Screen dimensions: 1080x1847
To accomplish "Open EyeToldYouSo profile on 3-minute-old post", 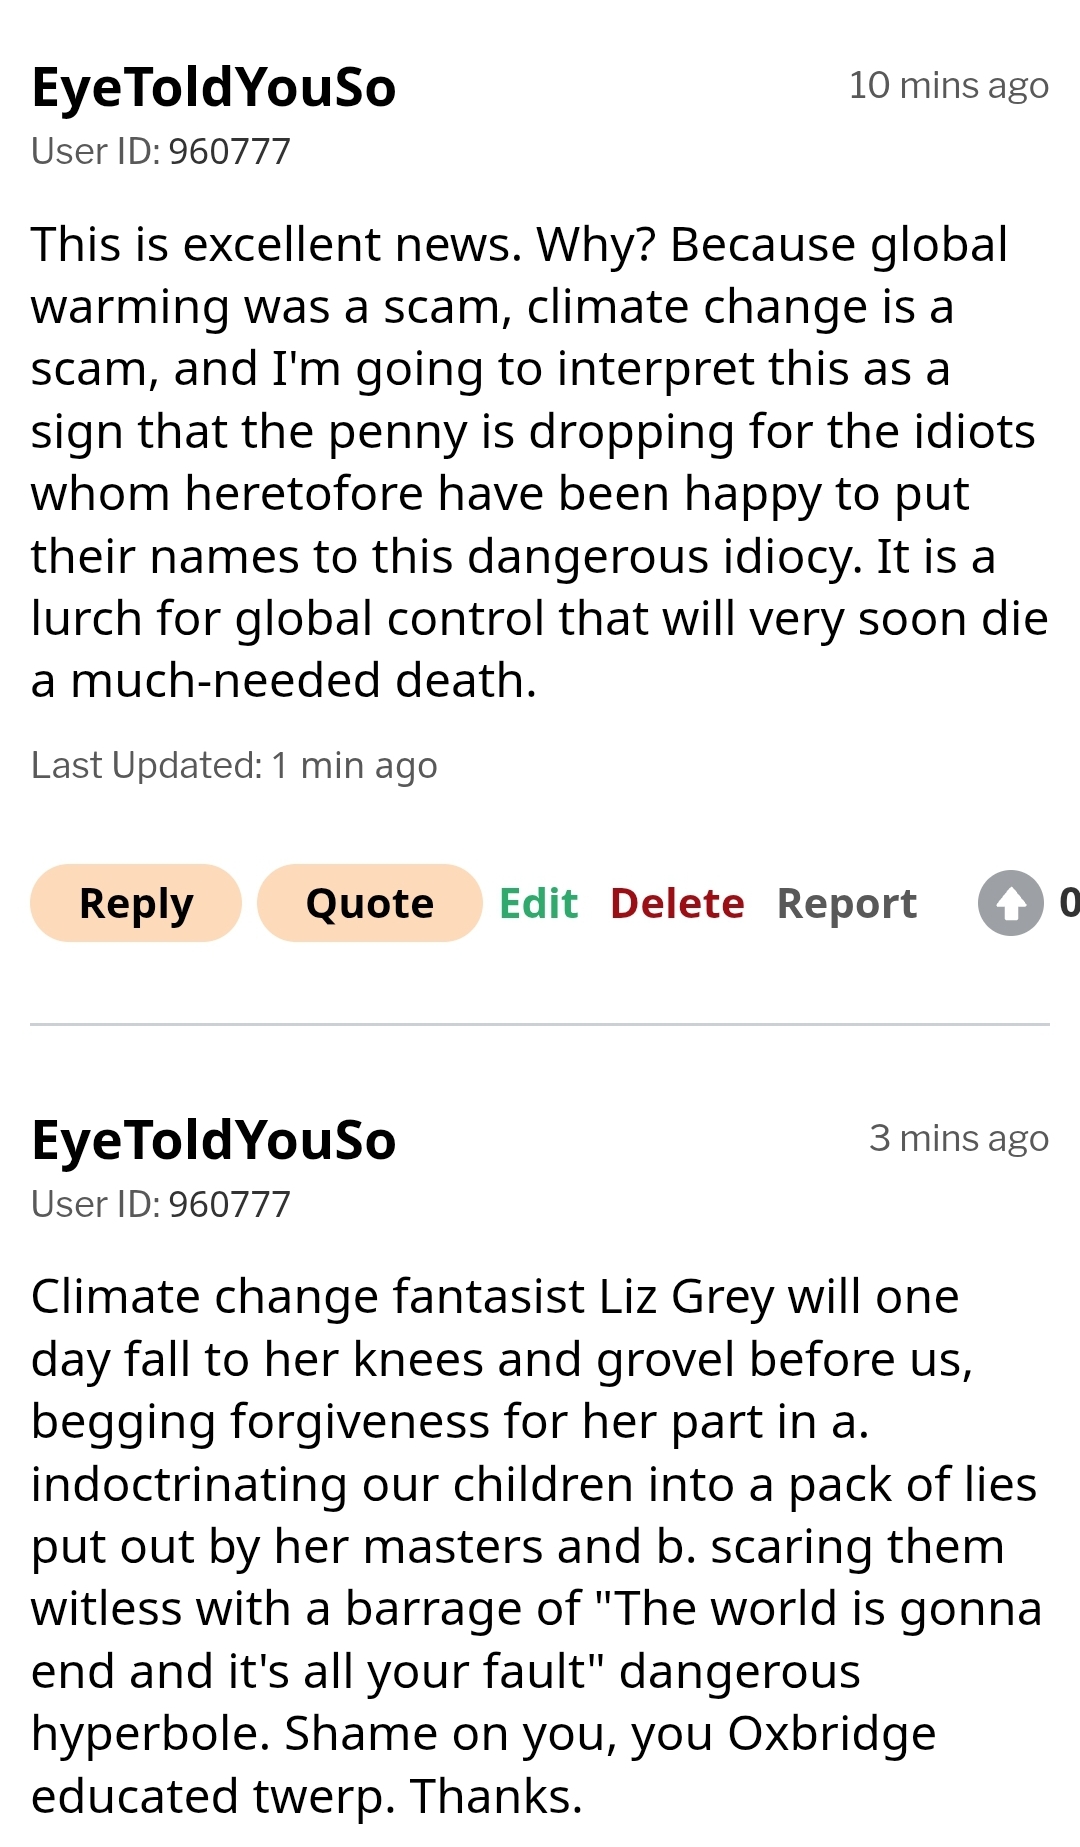I will point(214,1140).
